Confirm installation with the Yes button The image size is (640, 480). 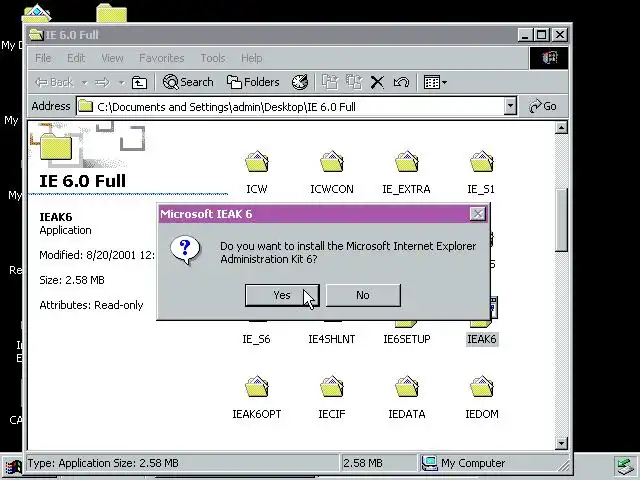pos(282,295)
